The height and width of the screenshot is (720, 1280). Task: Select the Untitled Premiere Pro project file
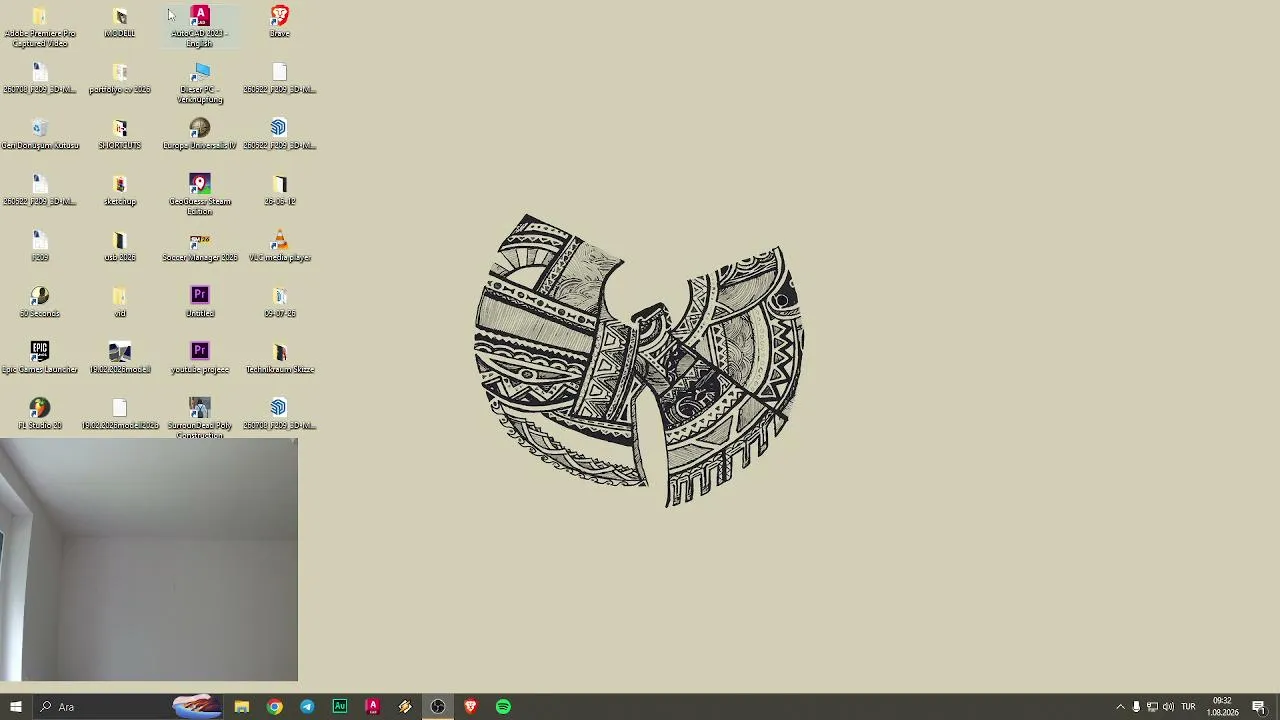pos(200,302)
